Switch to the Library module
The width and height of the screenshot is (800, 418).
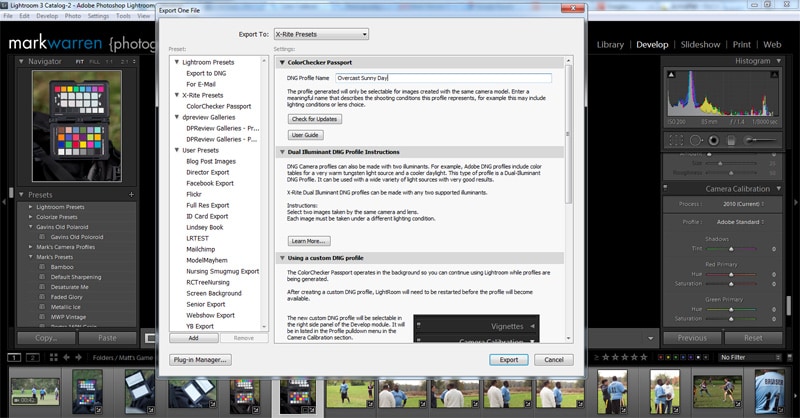point(610,44)
